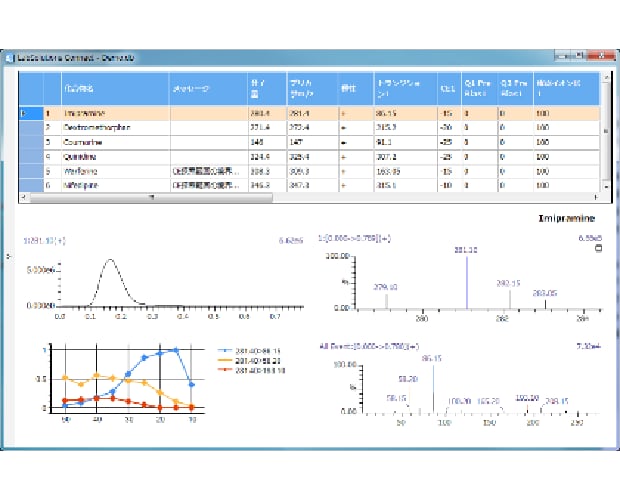This screenshot has height=500, width=620.
Task: Click the red 281.40>193.10 legend entry
Action: coord(251,370)
